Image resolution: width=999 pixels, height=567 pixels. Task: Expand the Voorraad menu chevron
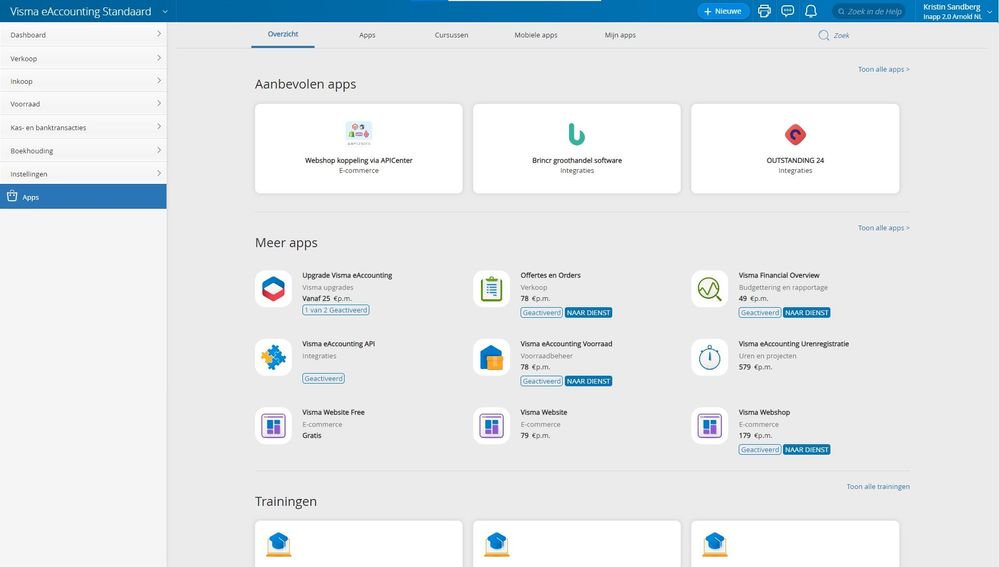click(159, 103)
